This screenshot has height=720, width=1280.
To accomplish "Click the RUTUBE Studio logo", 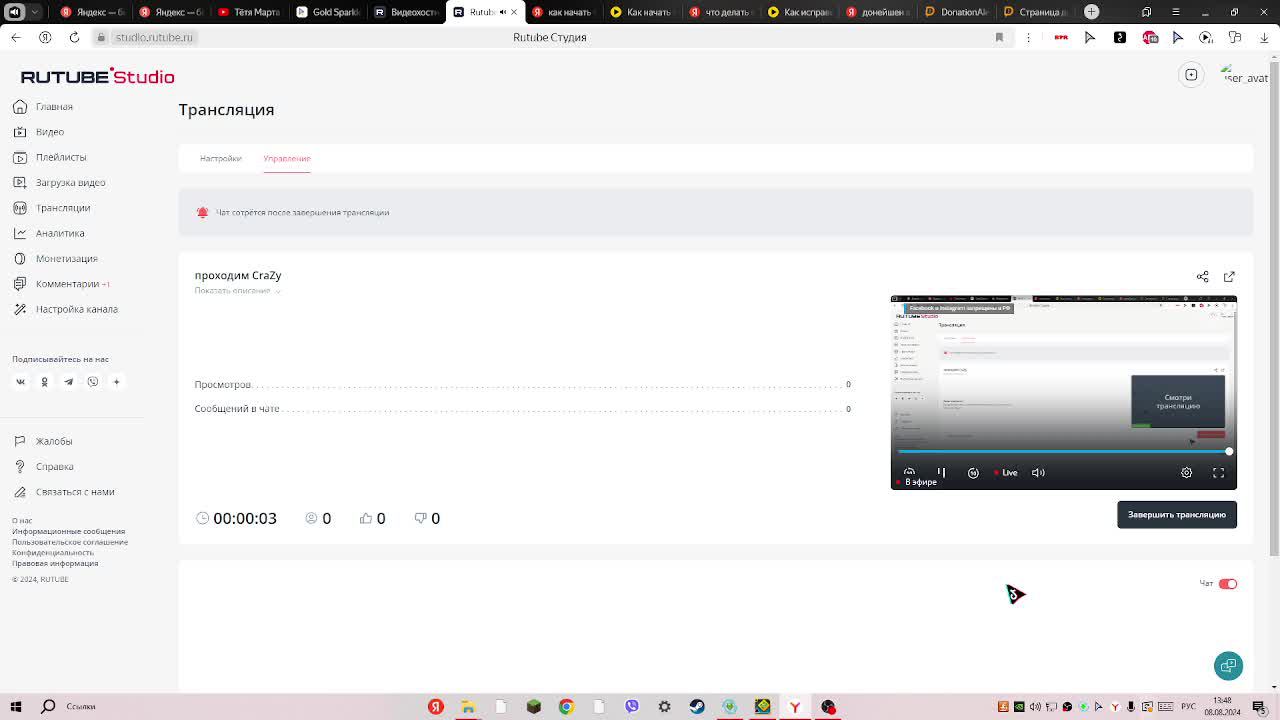I will coord(97,77).
